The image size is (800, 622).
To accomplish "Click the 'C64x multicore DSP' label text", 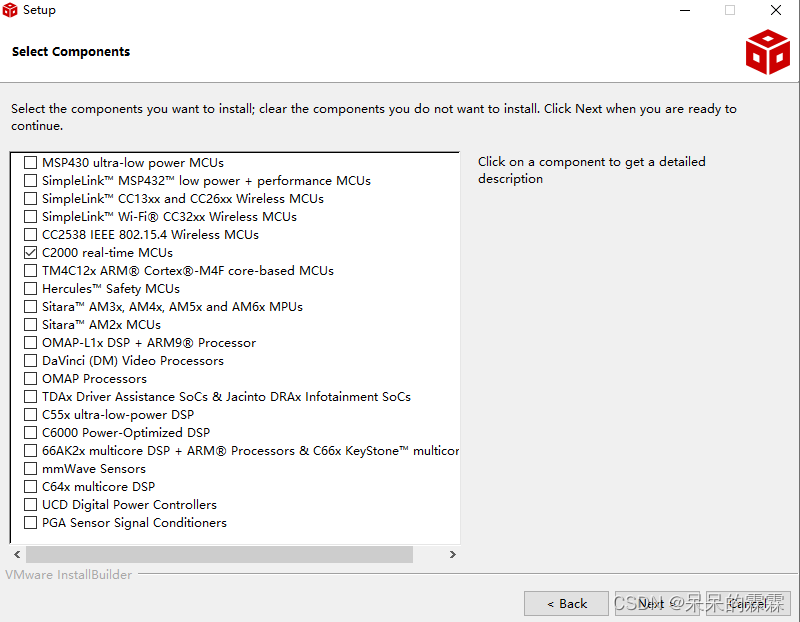I will click(x=98, y=487).
